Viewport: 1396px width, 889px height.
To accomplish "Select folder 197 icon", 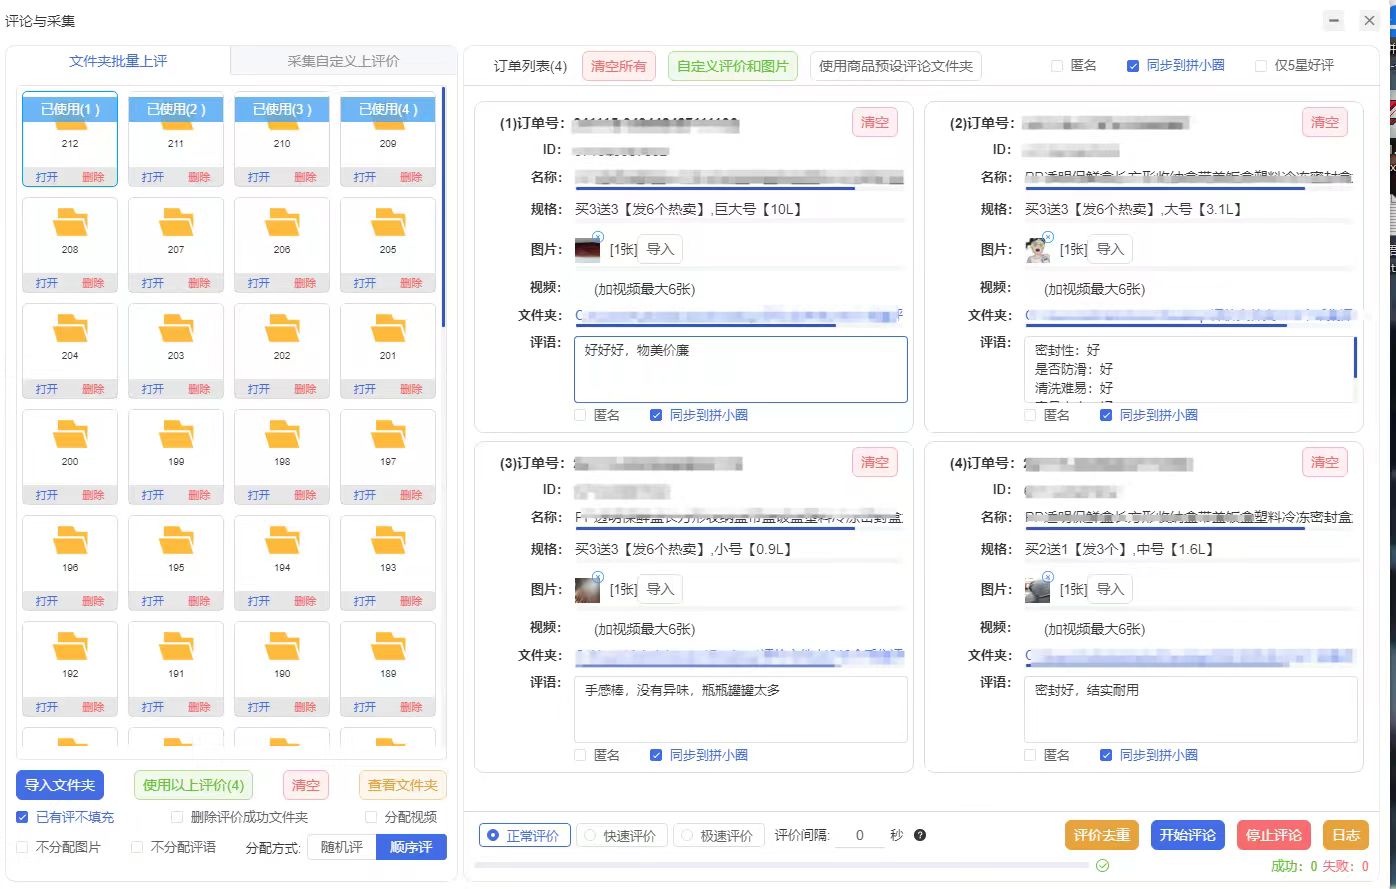I will click(388, 434).
